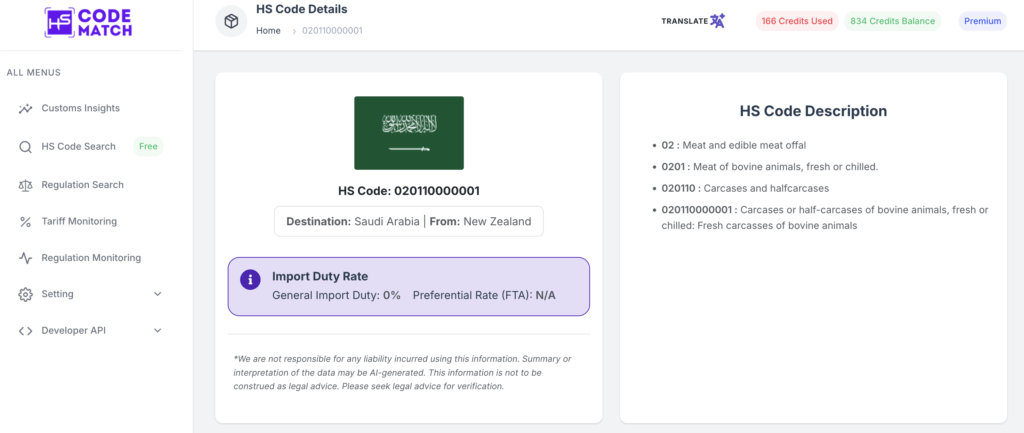
Task: Click the Regulation Search scales icon
Action: 25,185
